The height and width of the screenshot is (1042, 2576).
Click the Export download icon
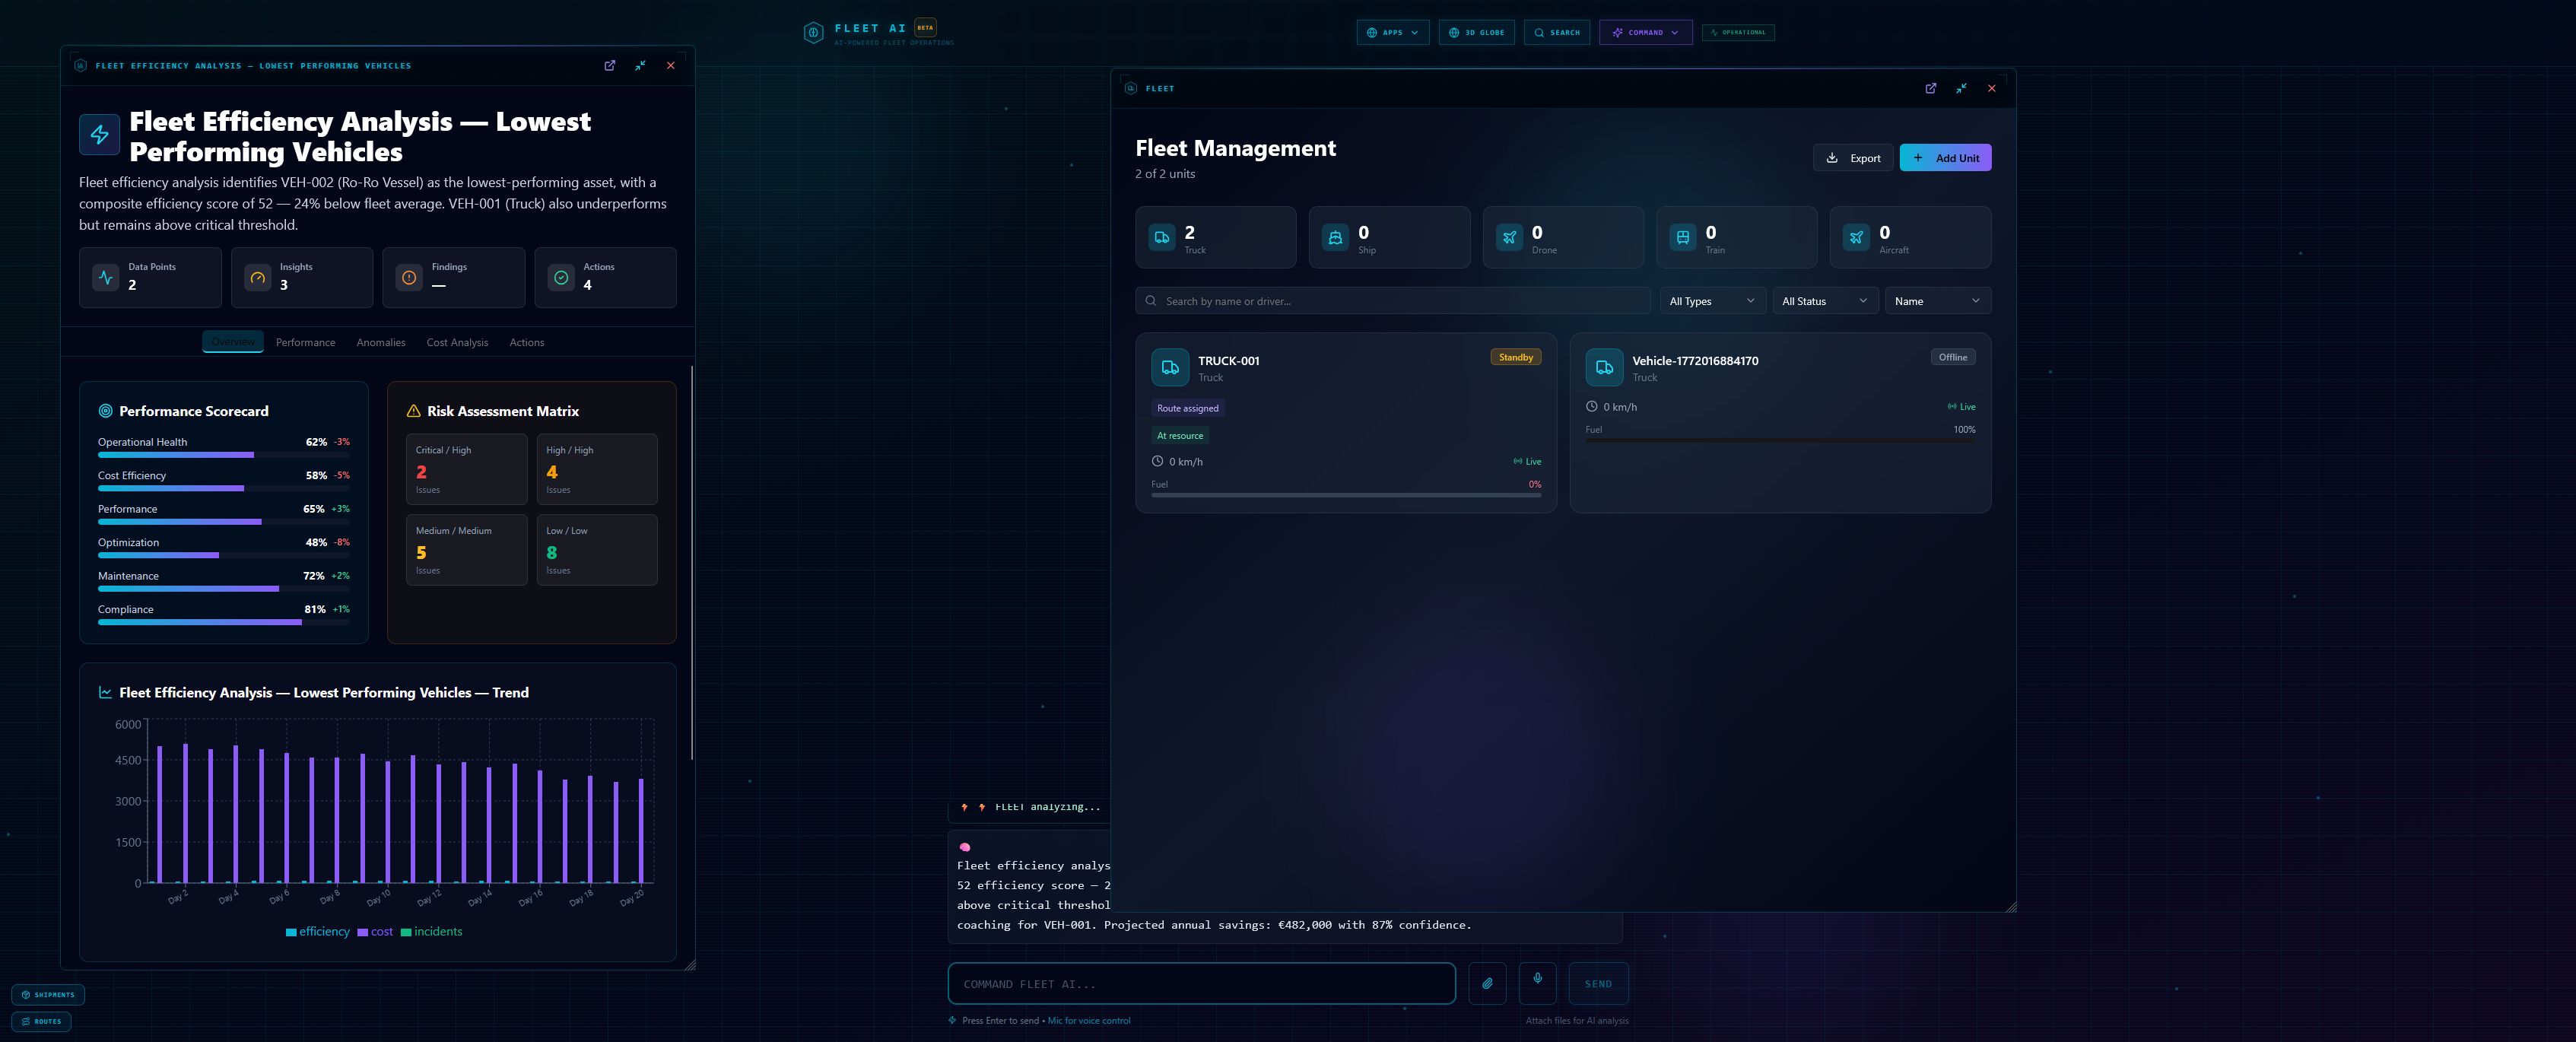(1833, 158)
